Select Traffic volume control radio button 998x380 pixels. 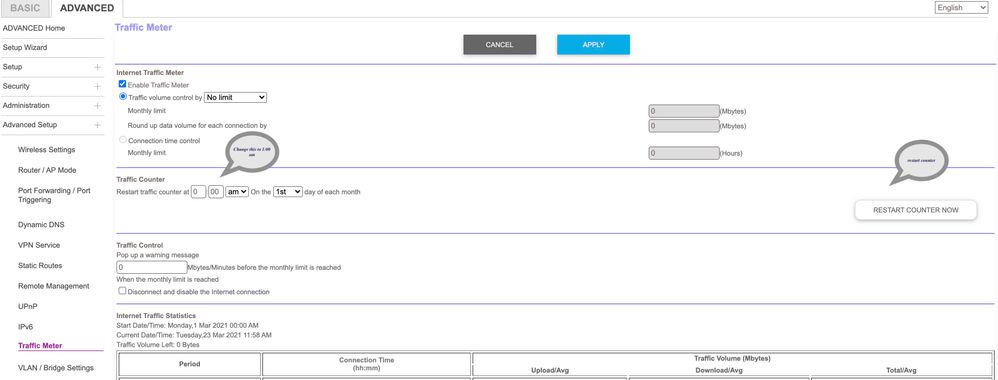pos(123,97)
